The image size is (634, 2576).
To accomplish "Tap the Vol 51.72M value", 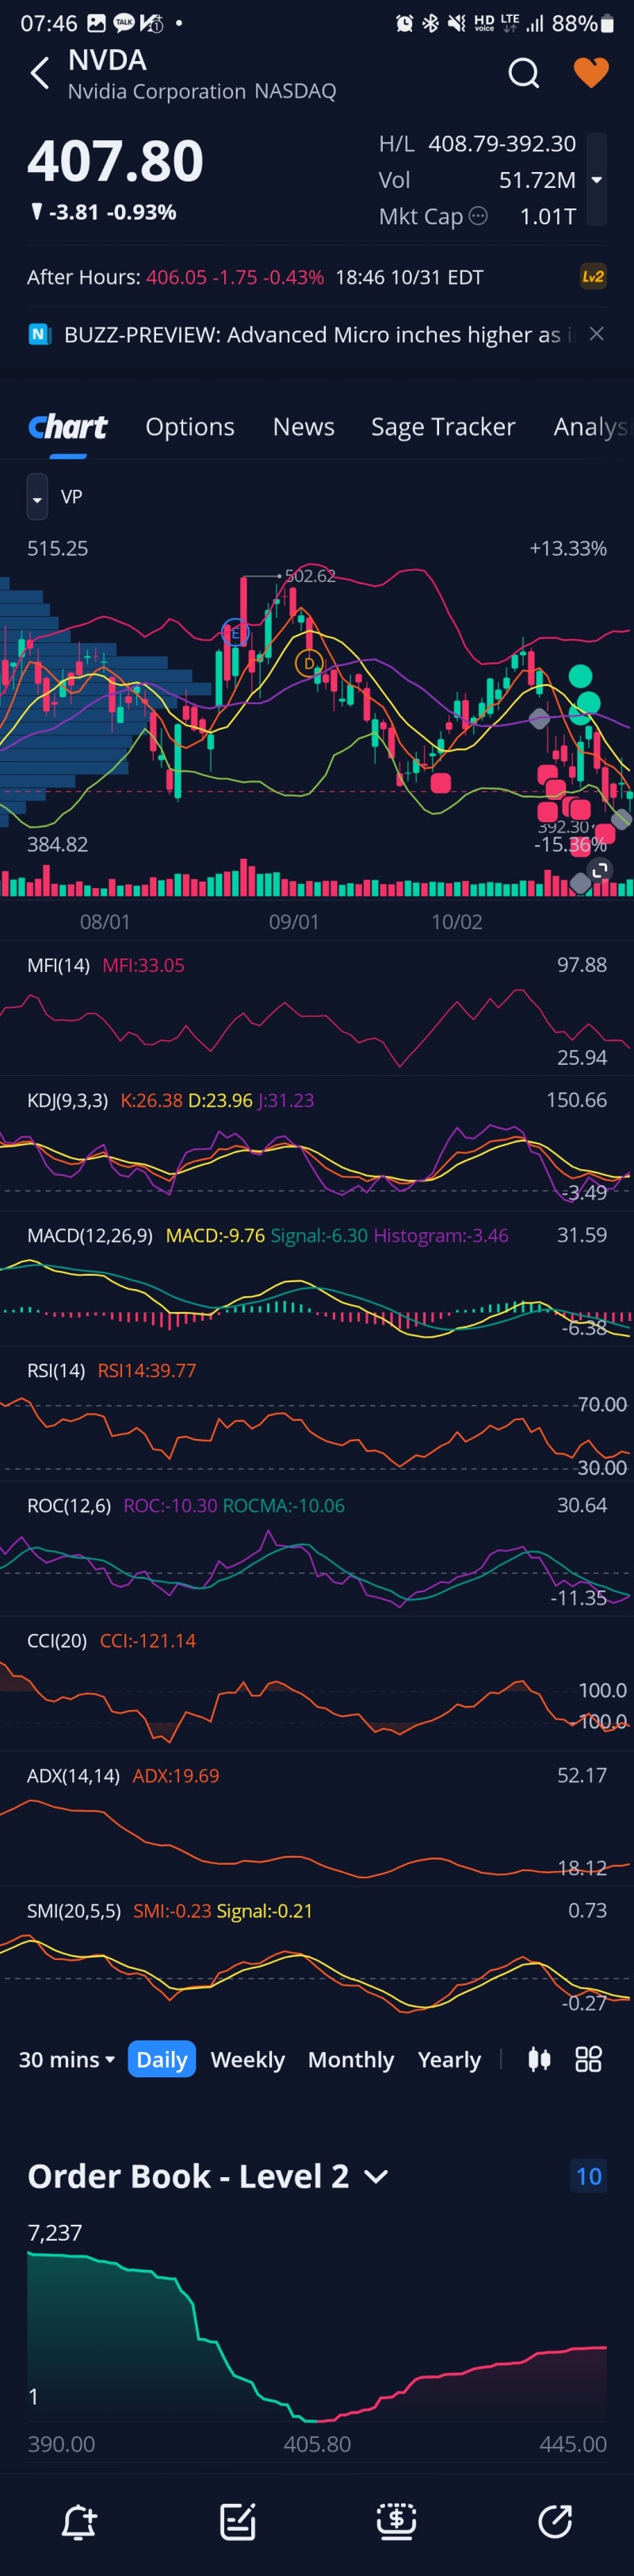I will click(537, 180).
